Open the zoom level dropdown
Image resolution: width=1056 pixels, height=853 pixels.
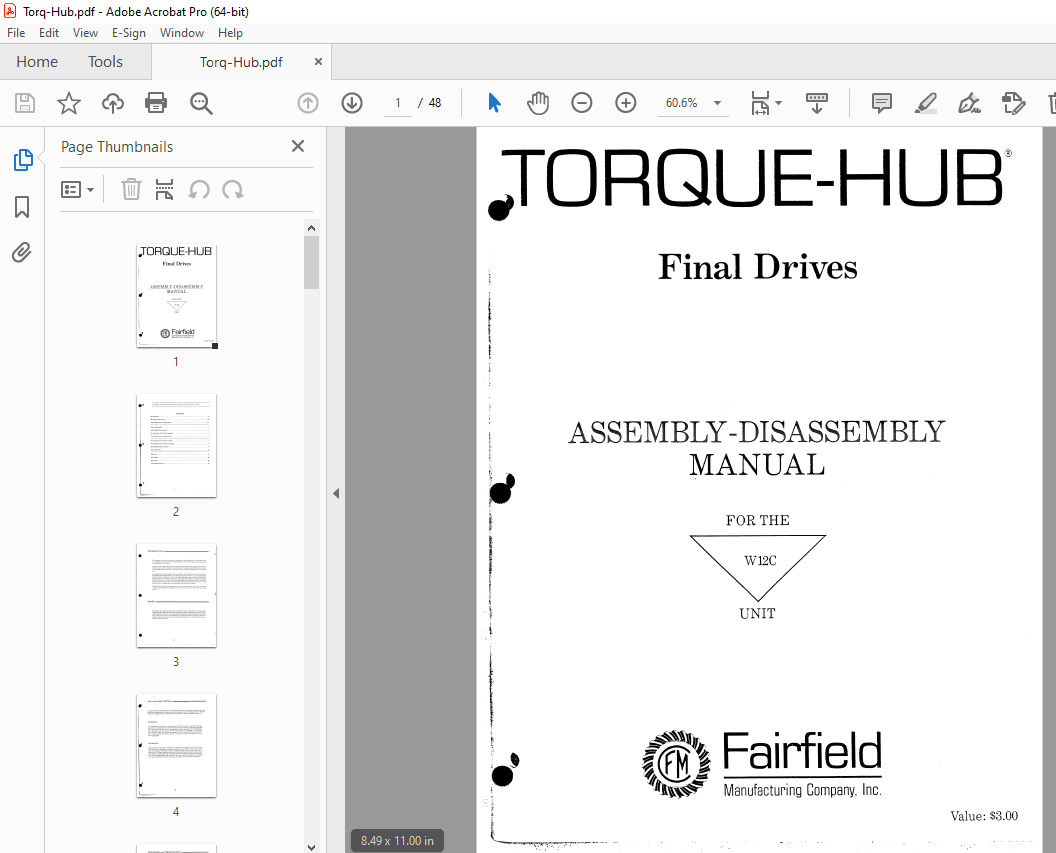pyautogui.click(x=717, y=102)
